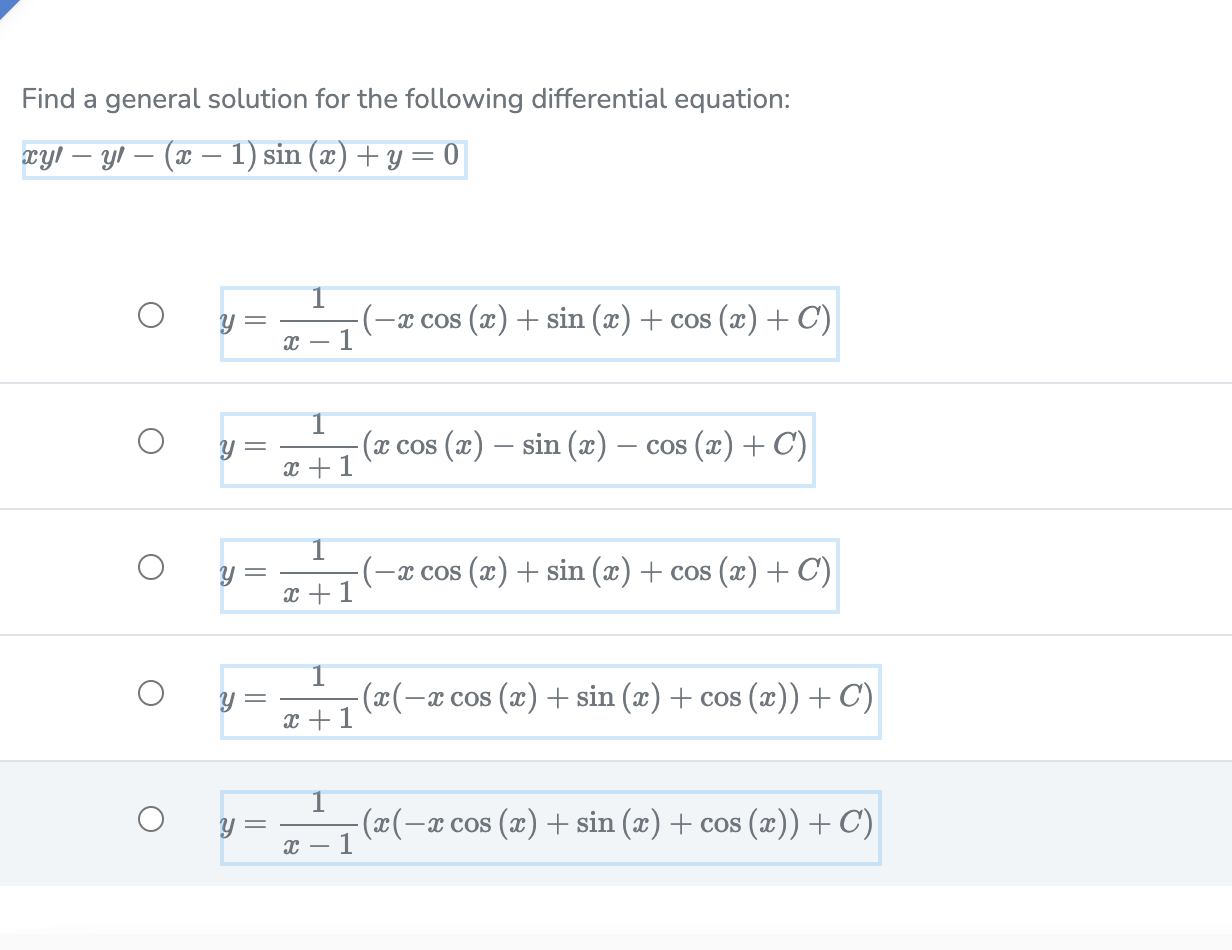Pick the fourth answer radio button
The image size is (1232, 950).
tap(150, 693)
